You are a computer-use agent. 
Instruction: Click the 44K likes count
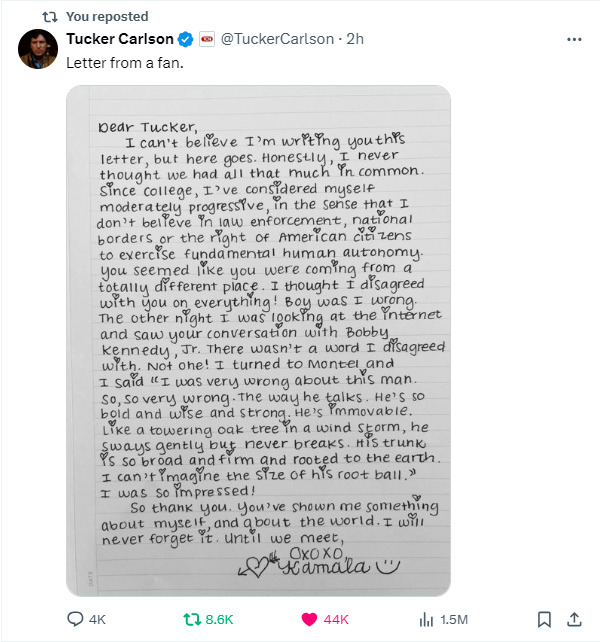(x=336, y=619)
